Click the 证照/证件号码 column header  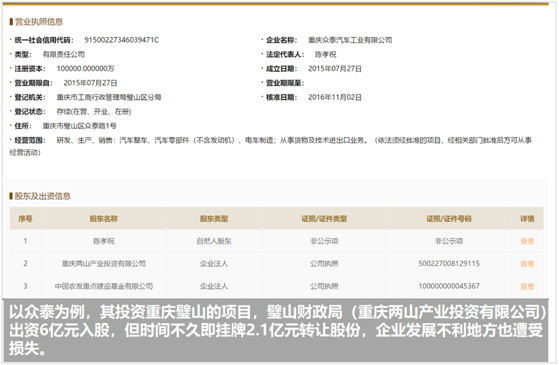click(449, 219)
